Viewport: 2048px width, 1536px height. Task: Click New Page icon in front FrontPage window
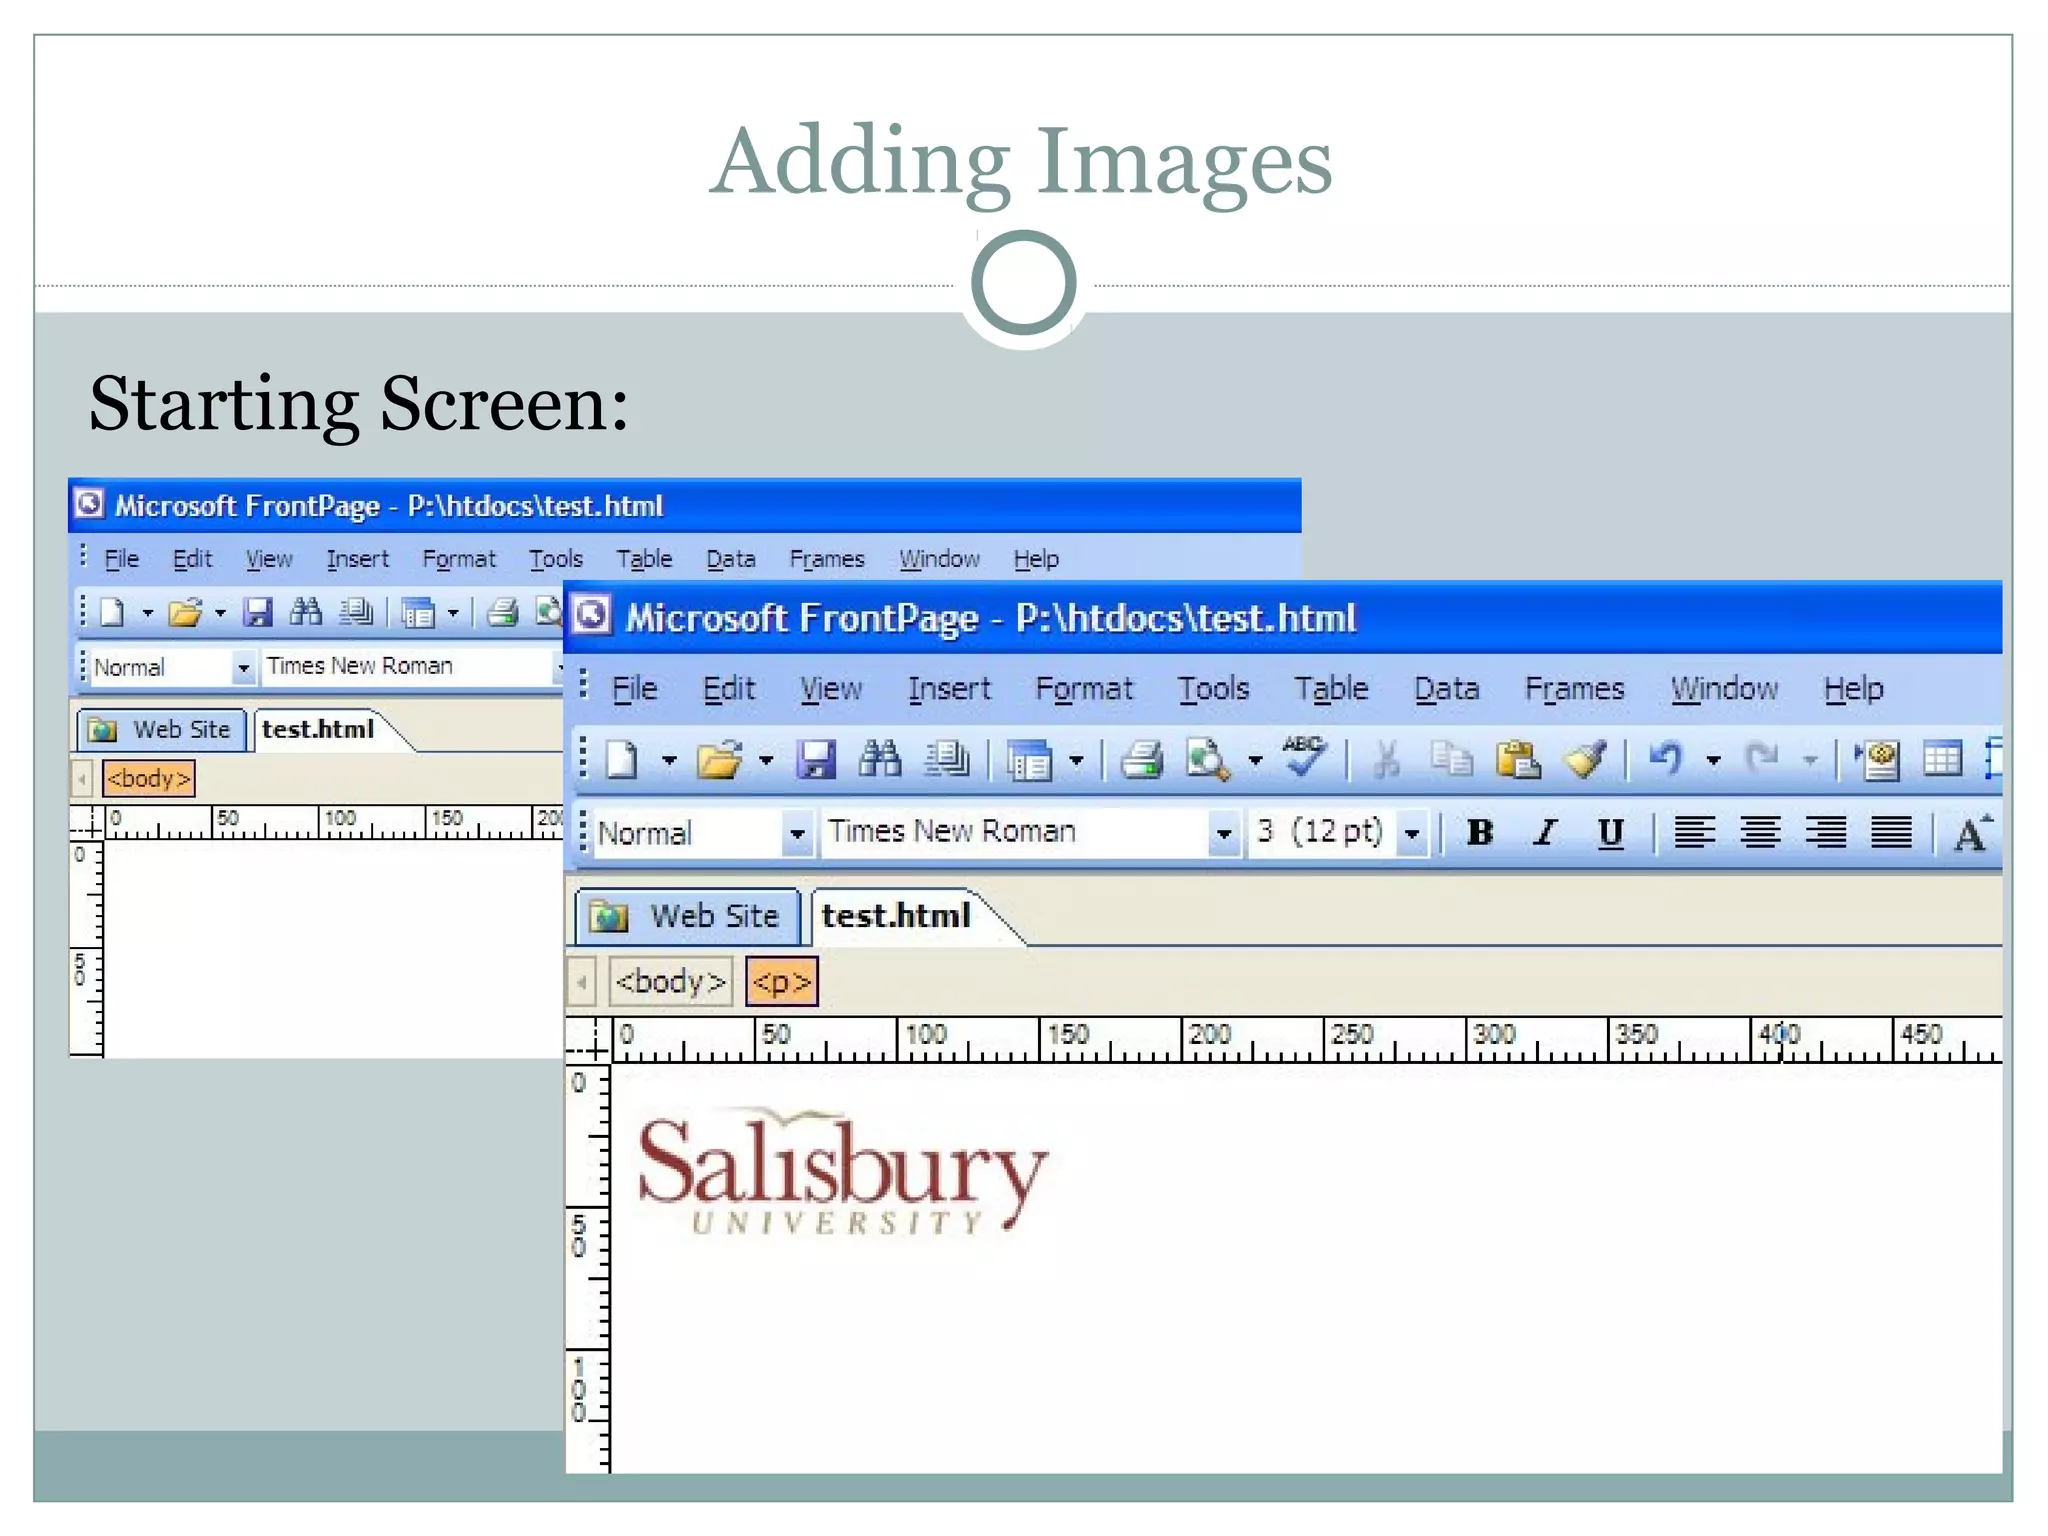[622, 760]
